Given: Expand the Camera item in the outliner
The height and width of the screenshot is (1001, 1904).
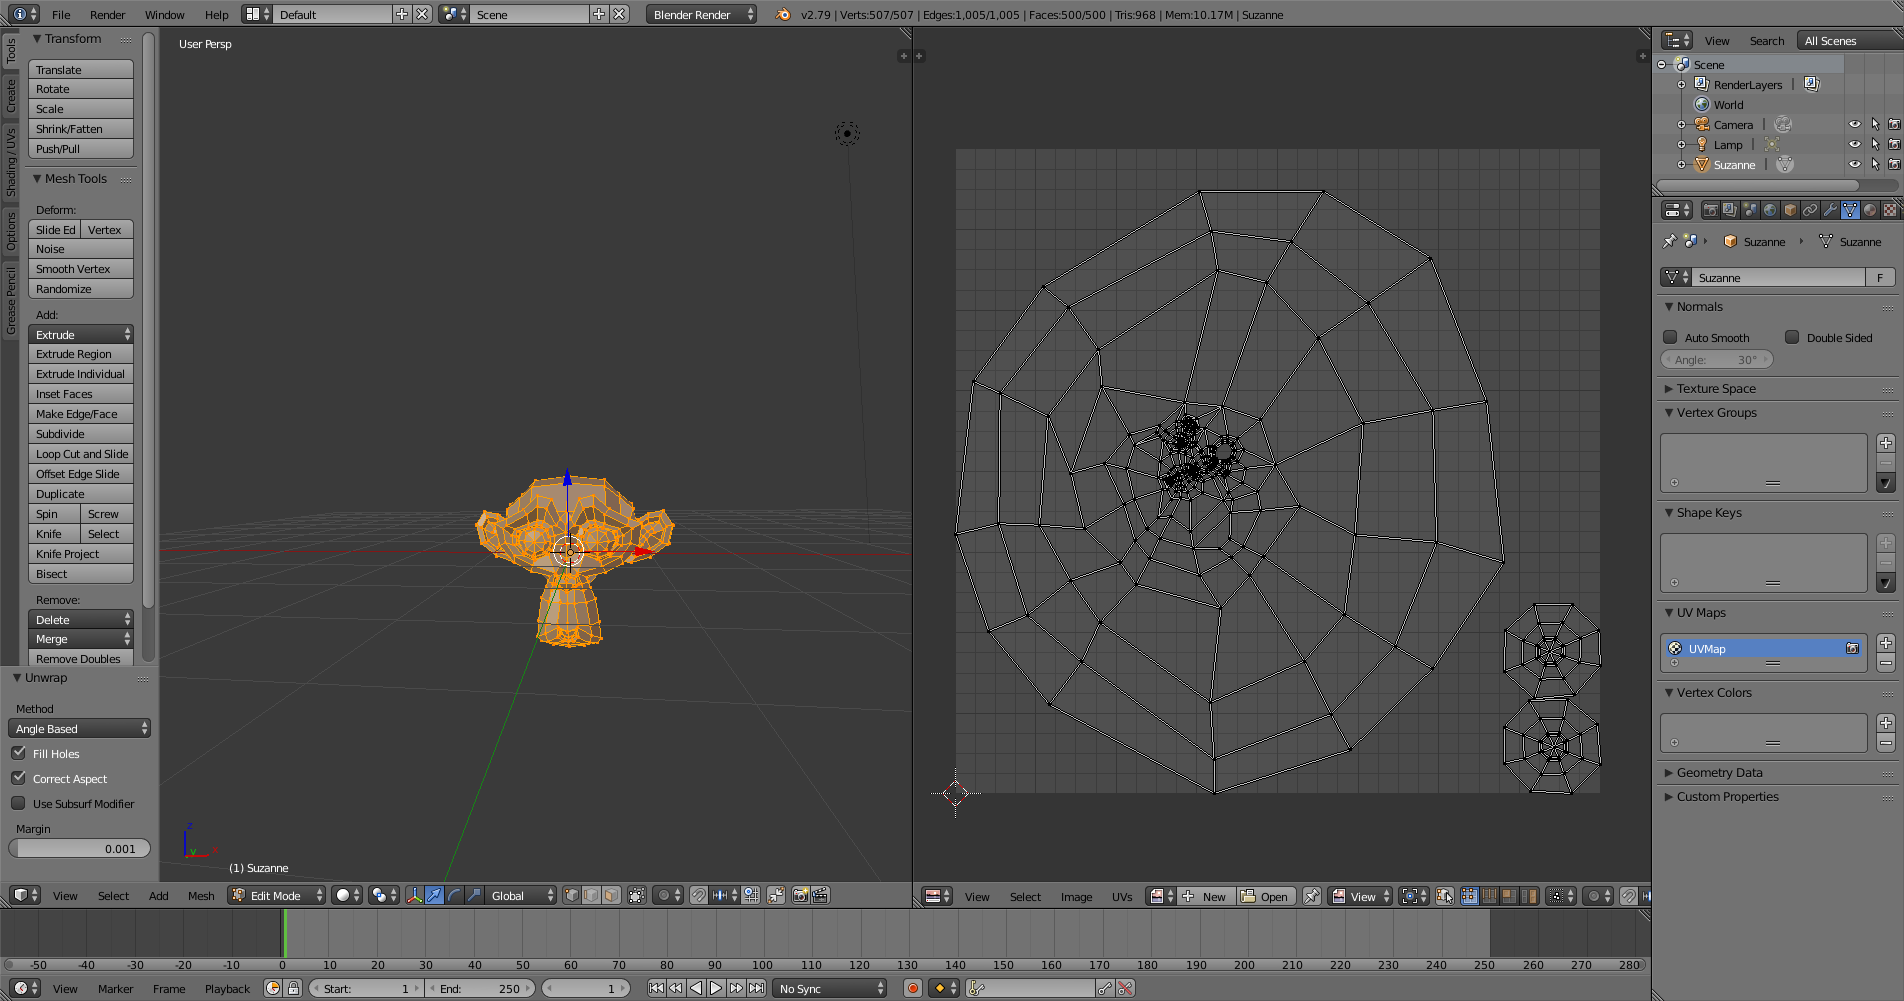Looking at the screenshot, I should pos(1682,125).
